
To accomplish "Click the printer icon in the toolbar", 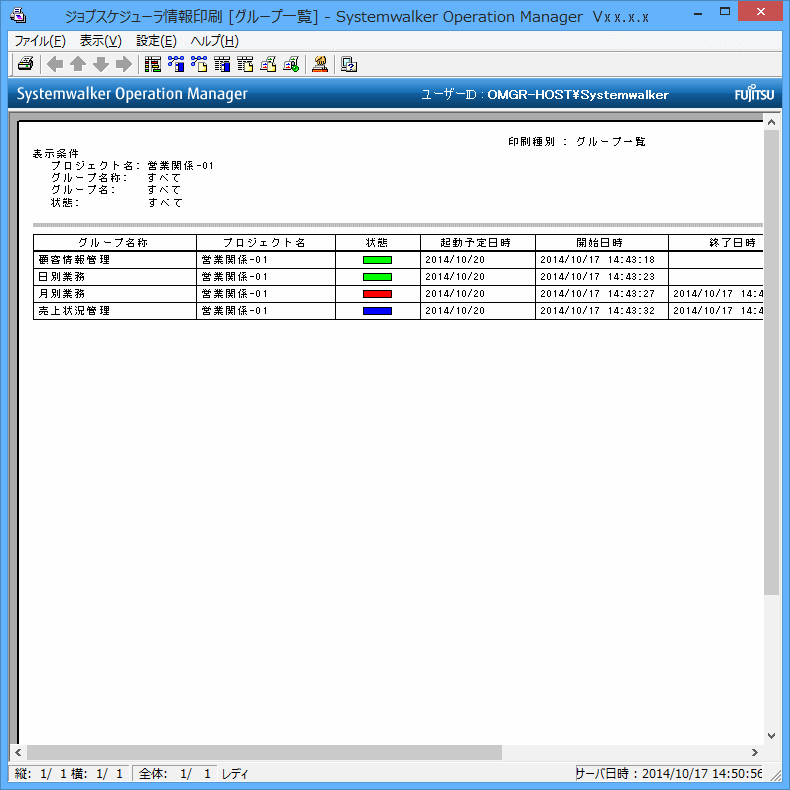I will click(25, 64).
